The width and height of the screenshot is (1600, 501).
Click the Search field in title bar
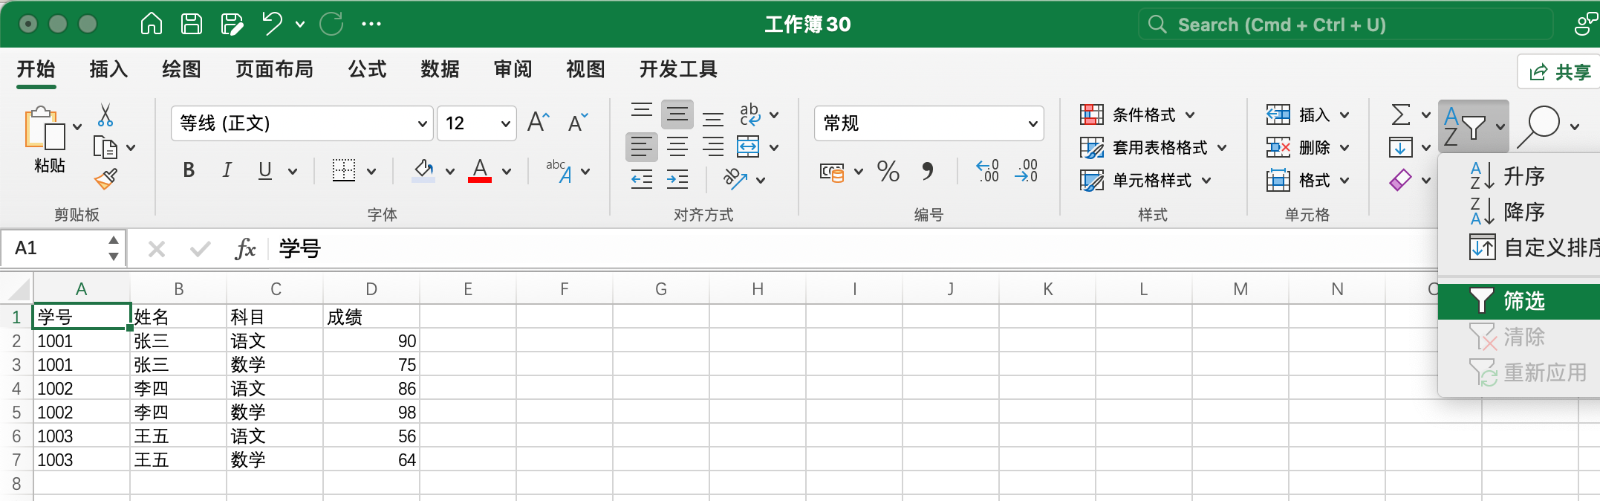tap(1345, 25)
